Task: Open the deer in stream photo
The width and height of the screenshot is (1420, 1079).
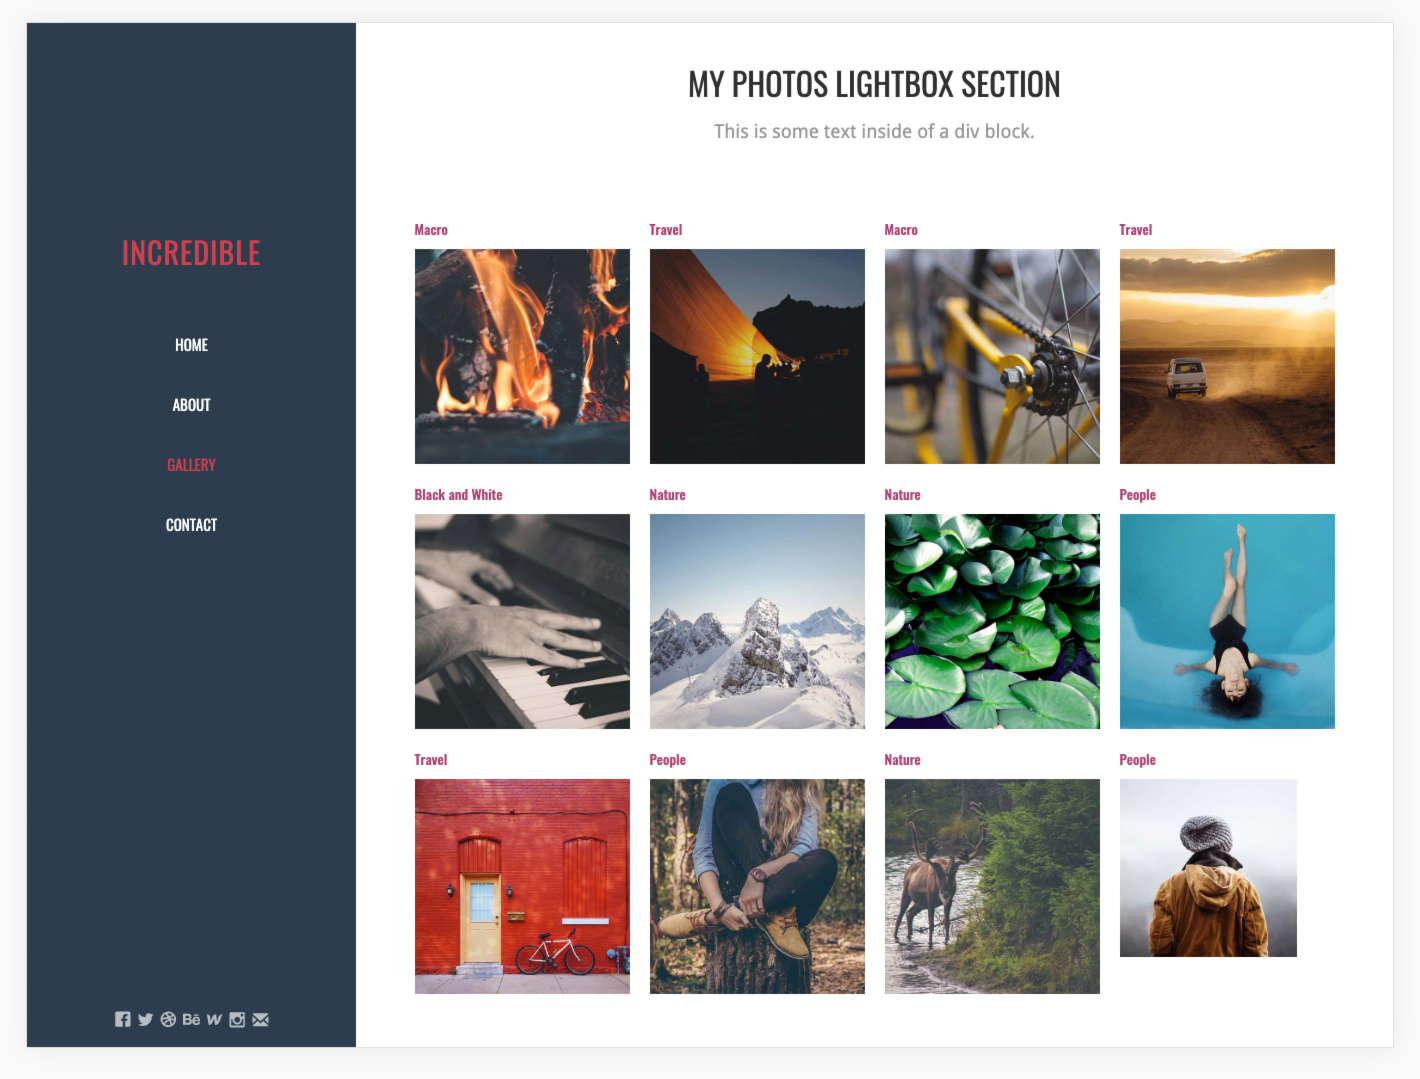Action: [x=992, y=886]
